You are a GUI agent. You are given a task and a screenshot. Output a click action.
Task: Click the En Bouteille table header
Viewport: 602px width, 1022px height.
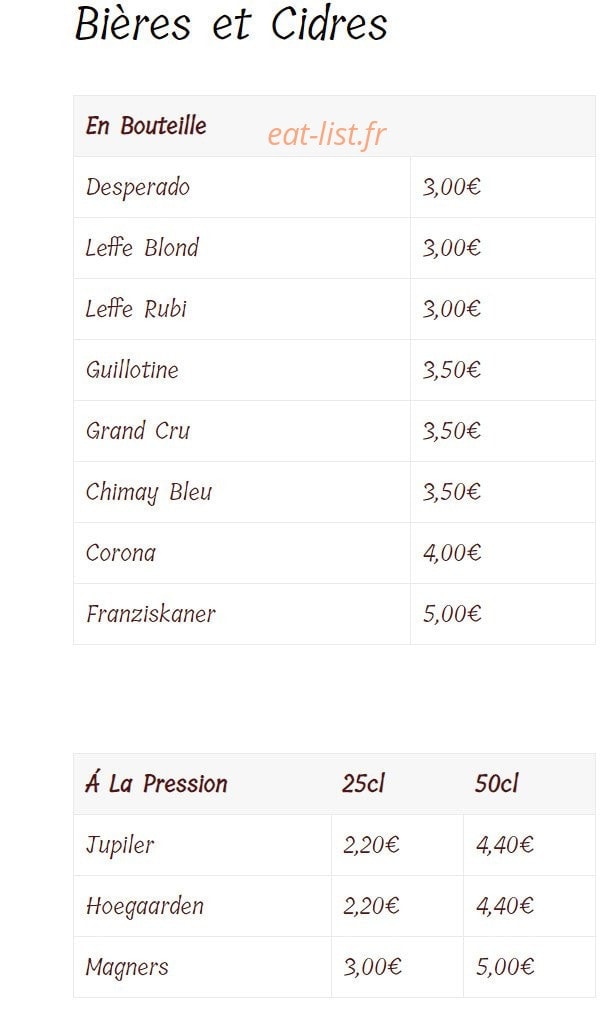[x=146, y=126]
